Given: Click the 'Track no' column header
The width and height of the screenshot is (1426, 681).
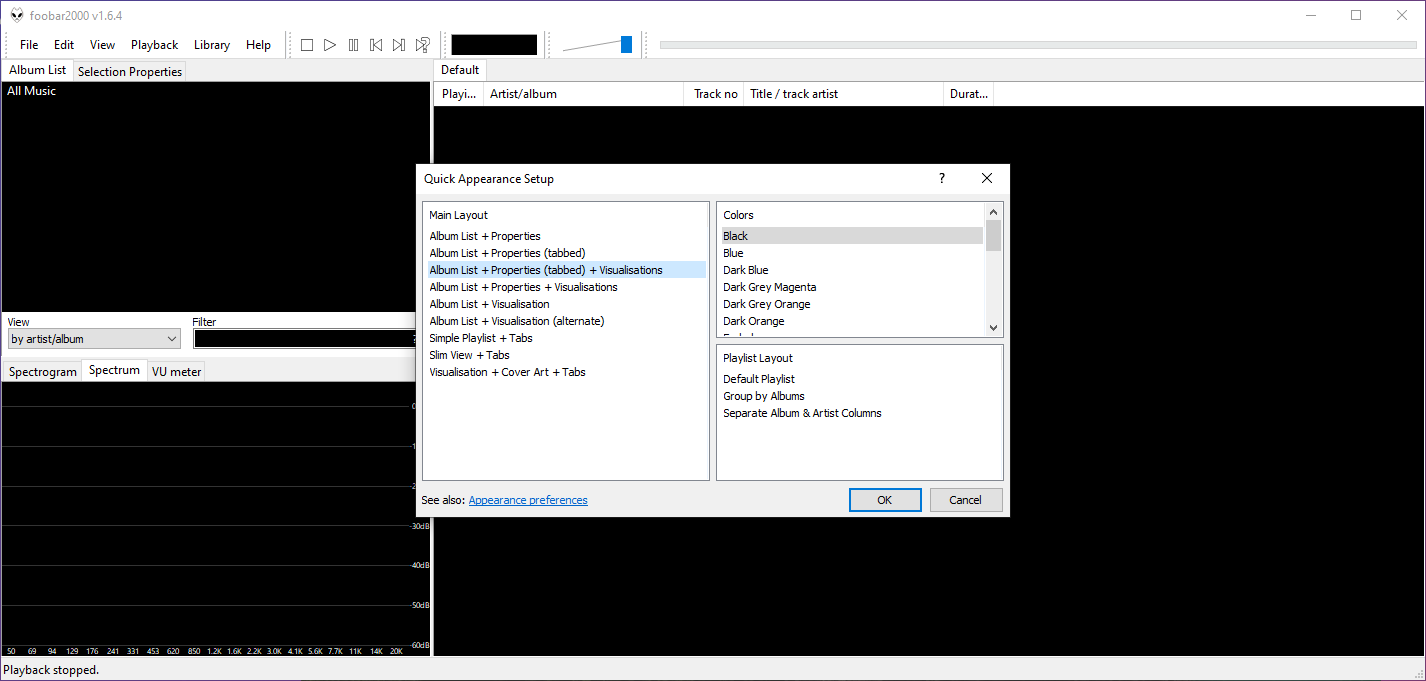Looking at the screenshot, I should pyautogui.click(x=714, y=94).
